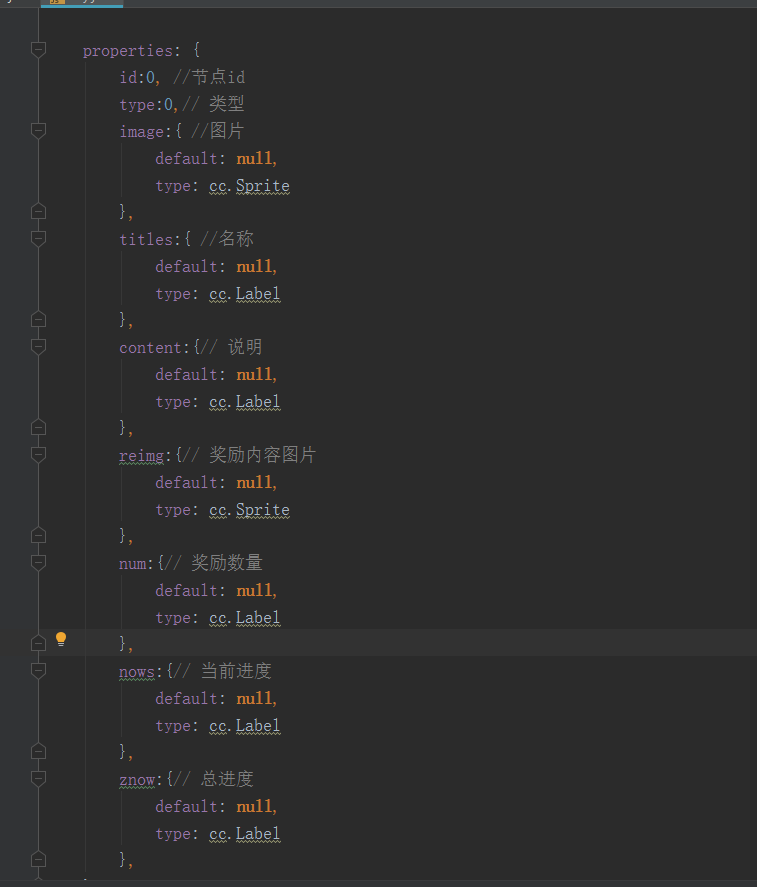
Task: Click the 'titles' property key
Action: (x=146, y=239)
